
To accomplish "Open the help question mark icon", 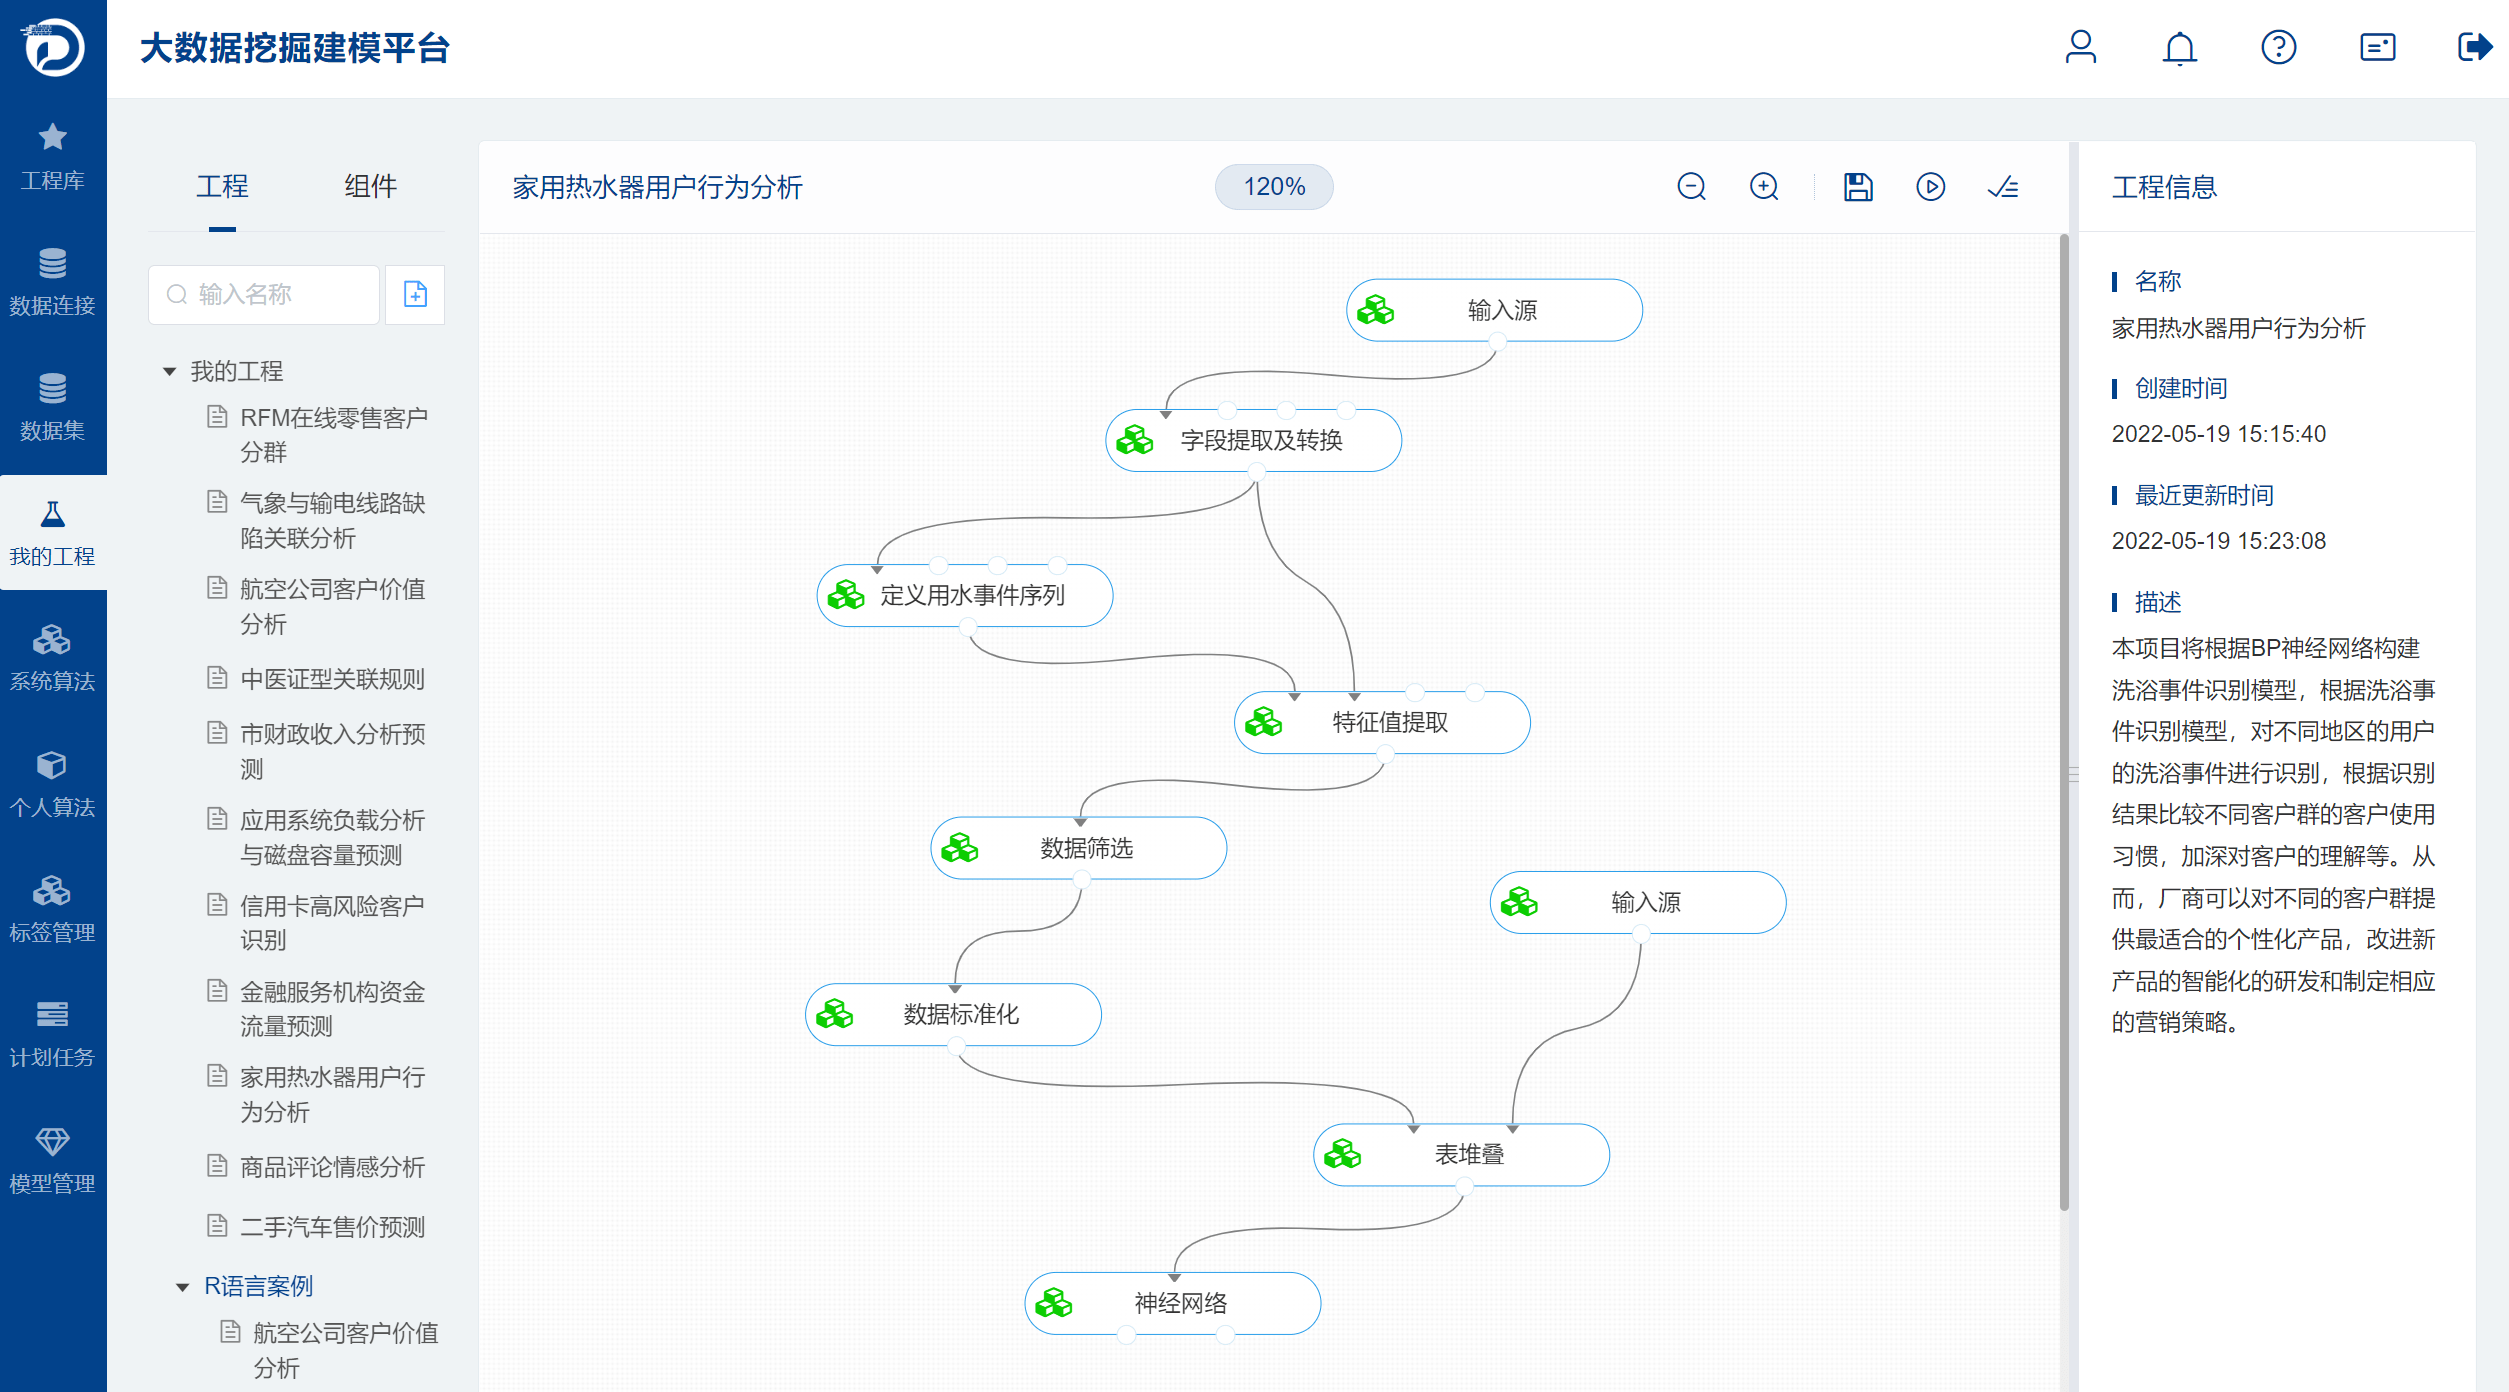I will 2278,48.
